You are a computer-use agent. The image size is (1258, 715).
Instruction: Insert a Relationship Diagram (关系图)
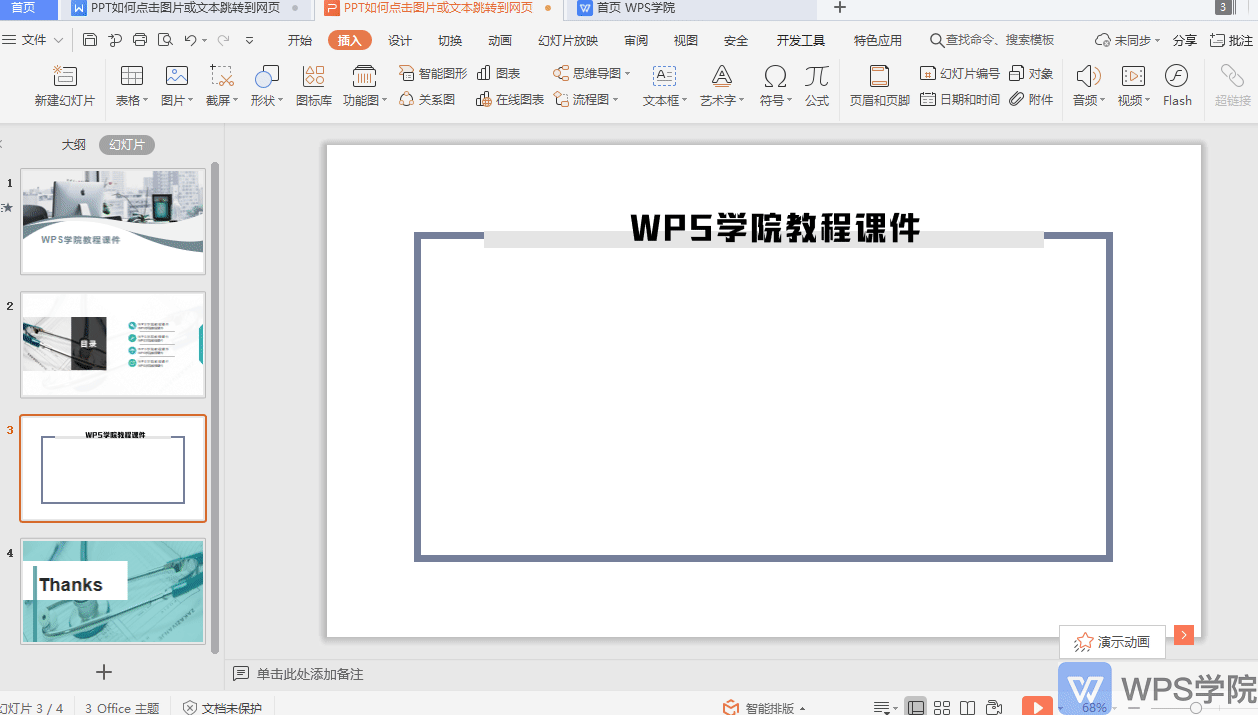(427, 99)
